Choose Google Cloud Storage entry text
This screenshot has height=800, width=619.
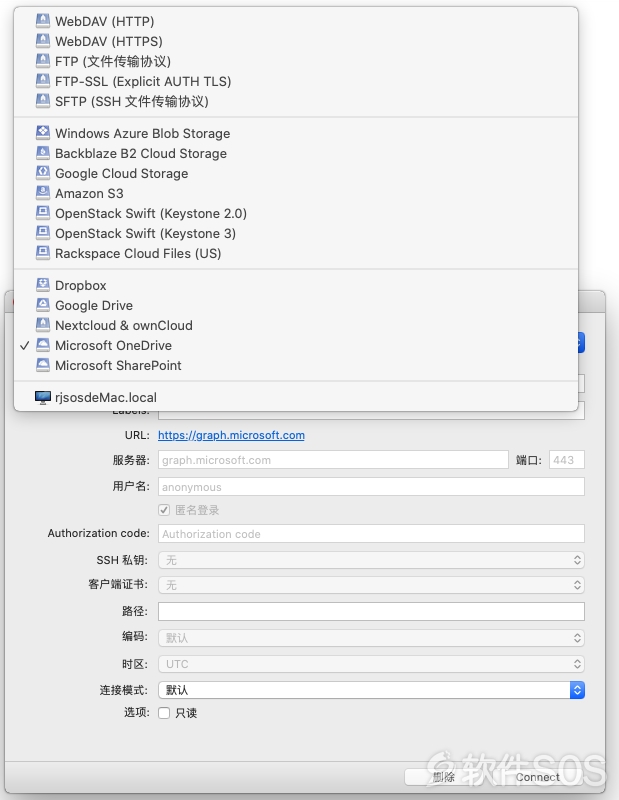click(121, 173)
